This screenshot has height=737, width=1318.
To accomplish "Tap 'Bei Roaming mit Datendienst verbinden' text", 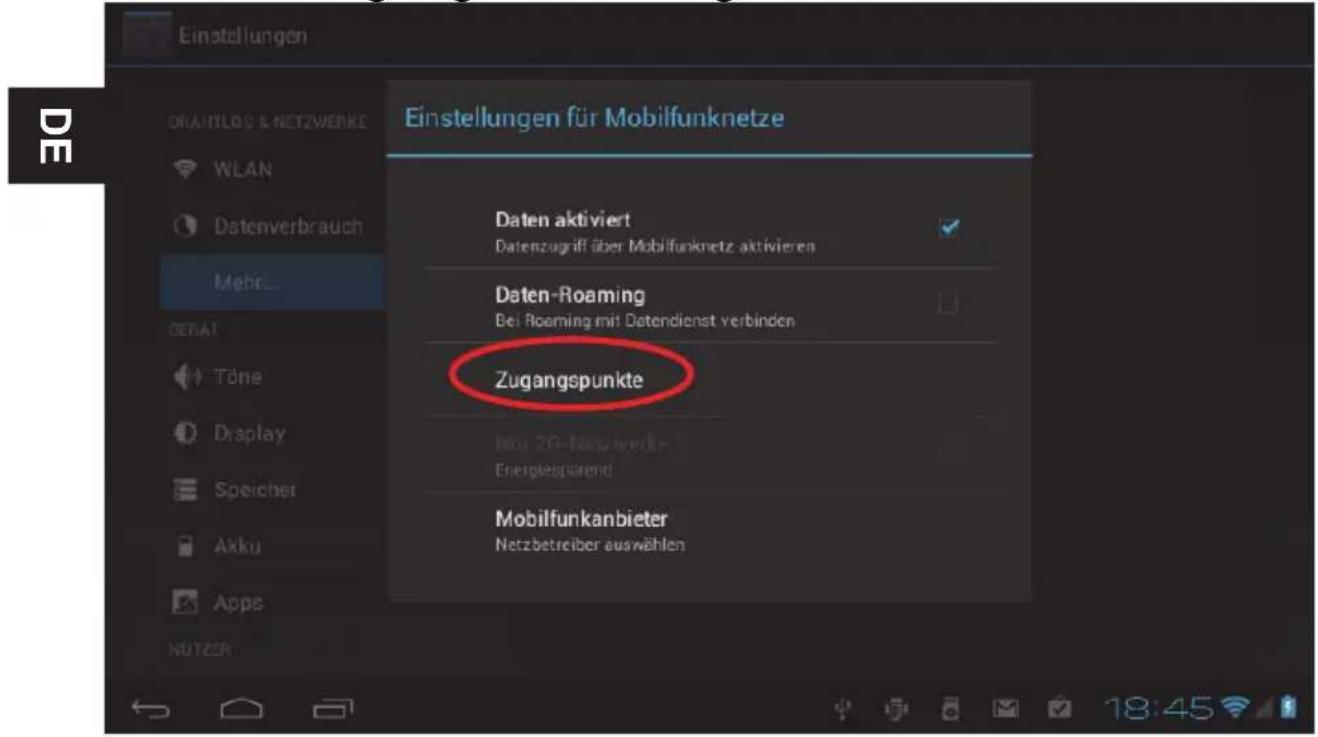I will point(646,320).
